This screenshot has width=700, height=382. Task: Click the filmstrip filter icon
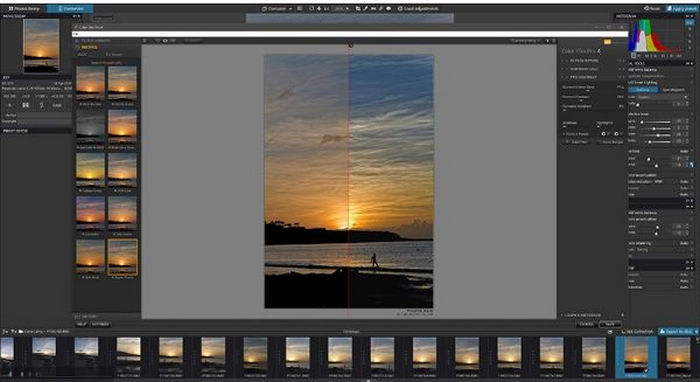point(13,332)
